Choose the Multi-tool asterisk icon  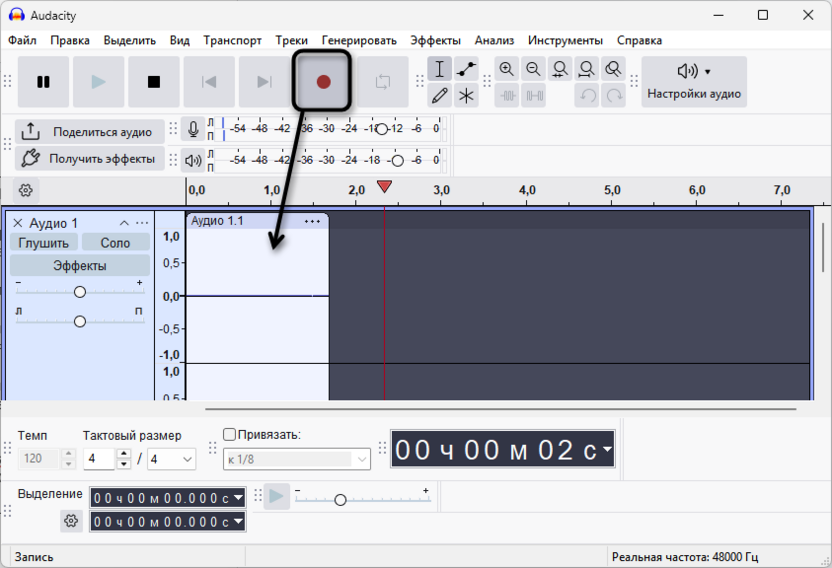coord(466,96)
